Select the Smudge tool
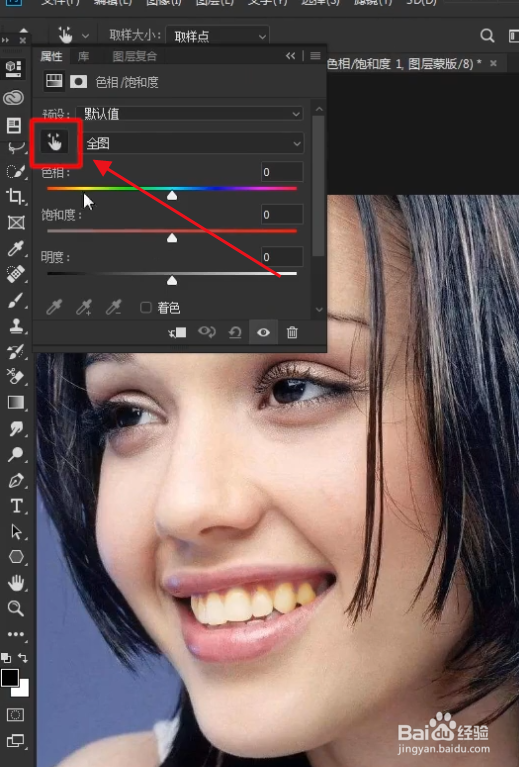This screenshot has height=767, width=519. click(x=16, y=429)
